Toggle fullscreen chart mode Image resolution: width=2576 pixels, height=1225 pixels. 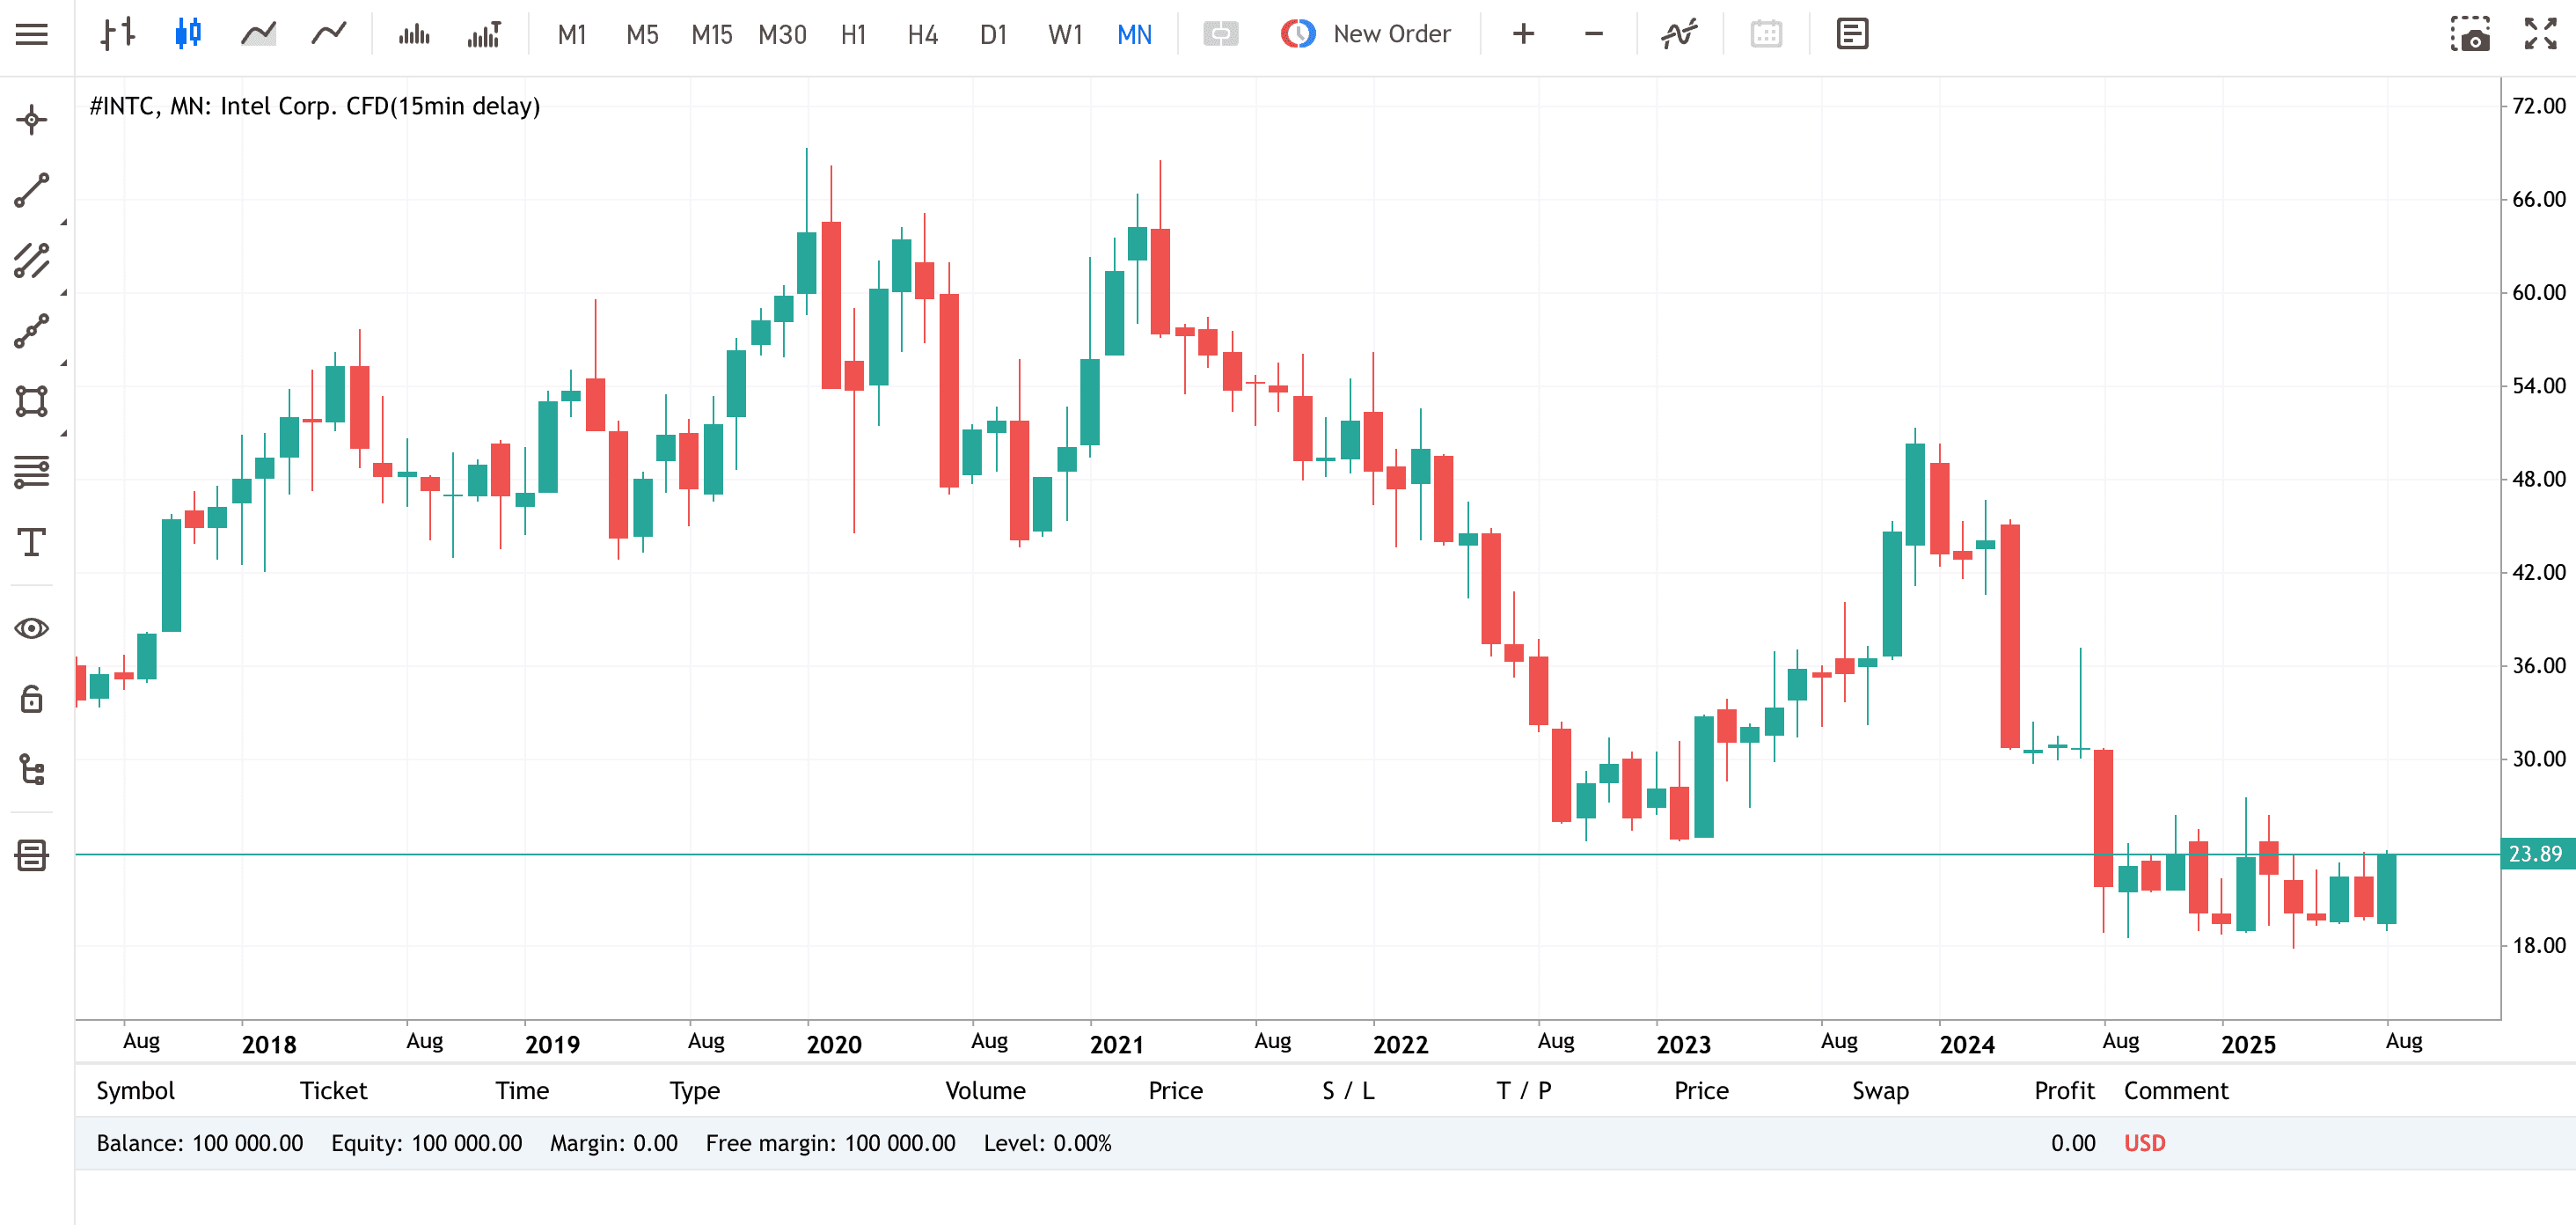[2540, 34]
